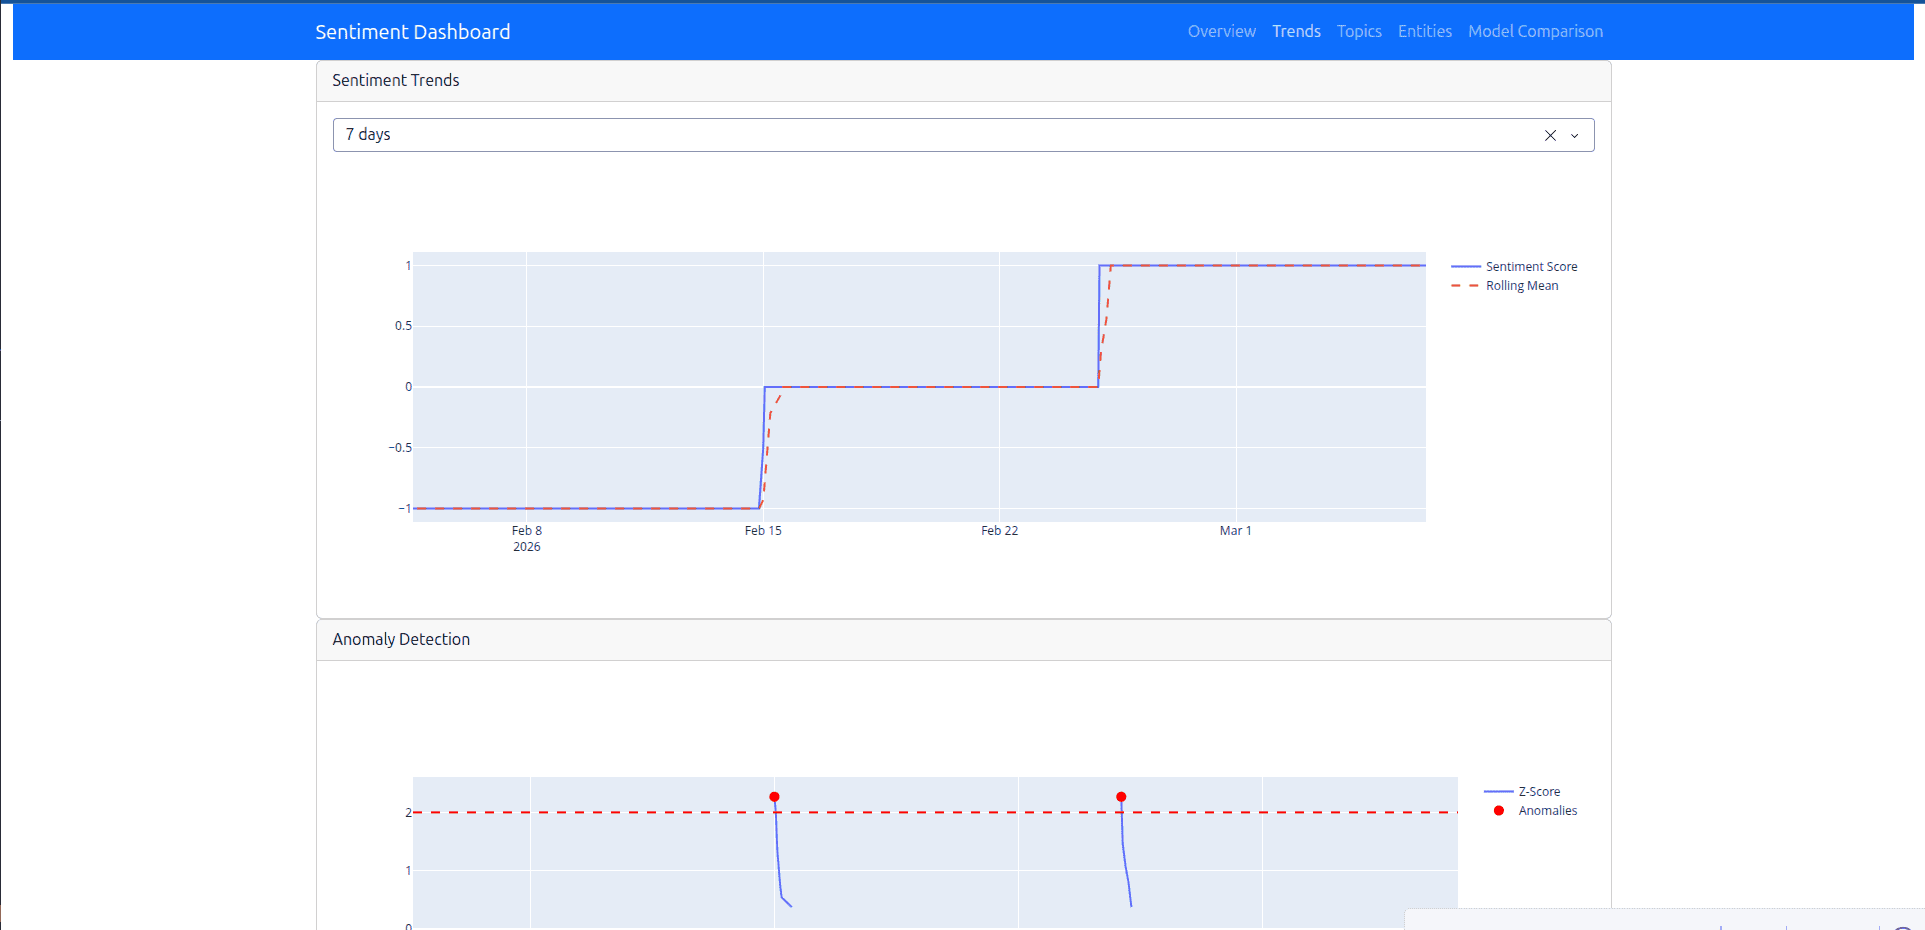Click the second red anomaly marker near Feb 22
The width and height of the screenshot is (1925, 930).
coord(1121,796)
